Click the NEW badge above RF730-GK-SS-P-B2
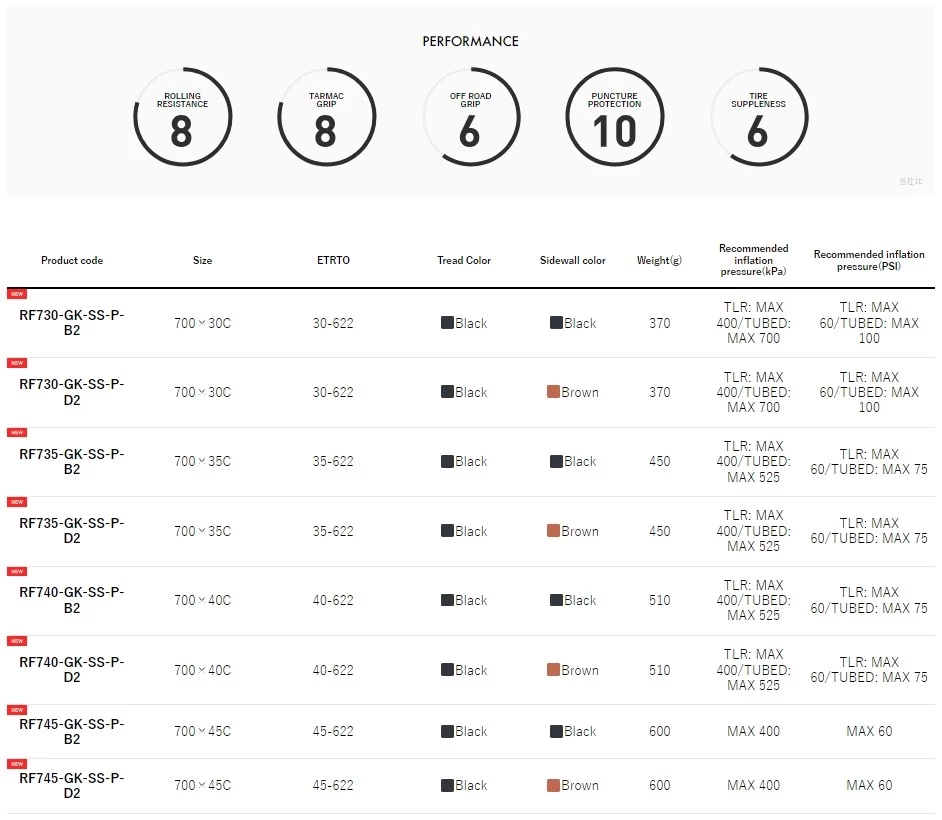This screenshot has width=942, height=820. 17,294
